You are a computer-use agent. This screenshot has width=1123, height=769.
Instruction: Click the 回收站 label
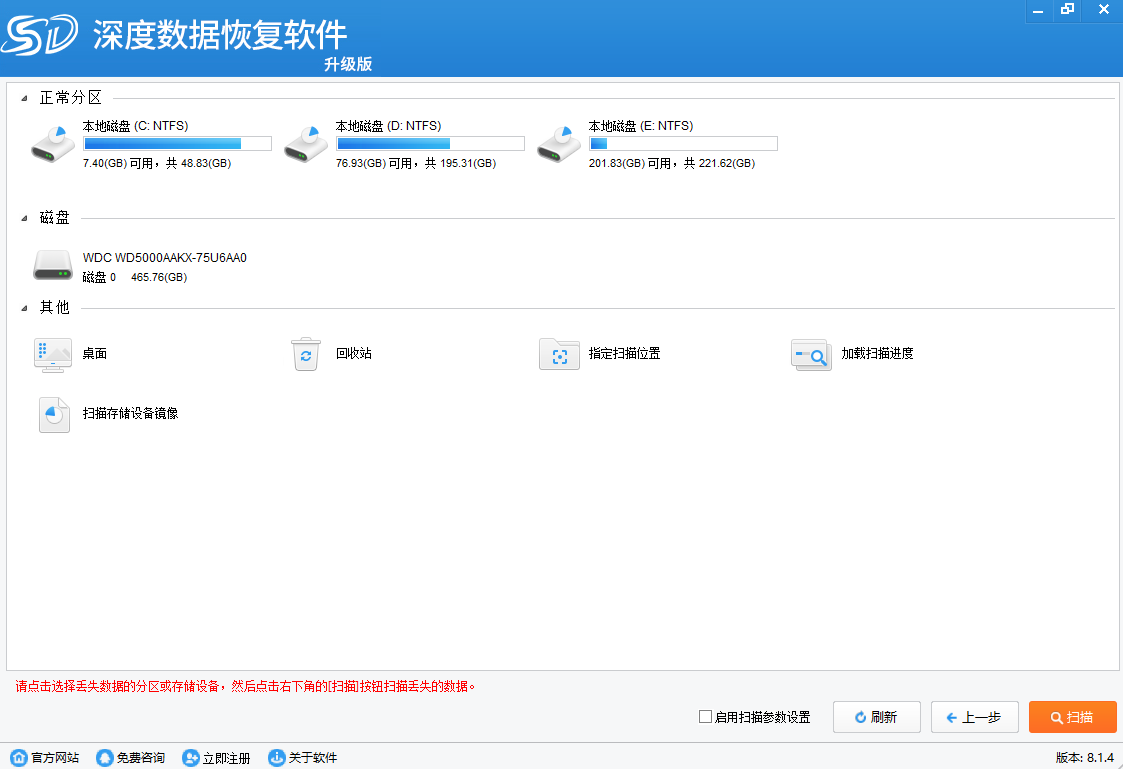(x=354, y=354)
